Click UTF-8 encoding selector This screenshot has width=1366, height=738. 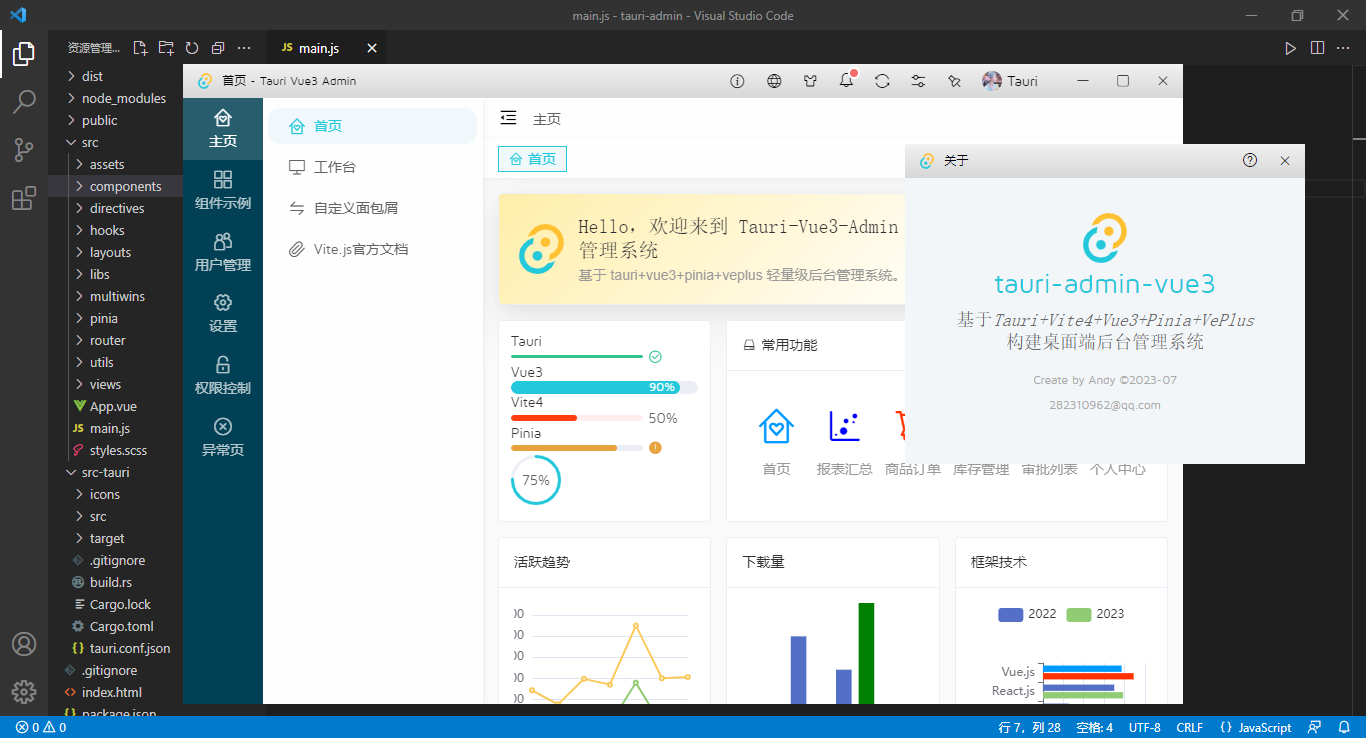pos(1145,727)
